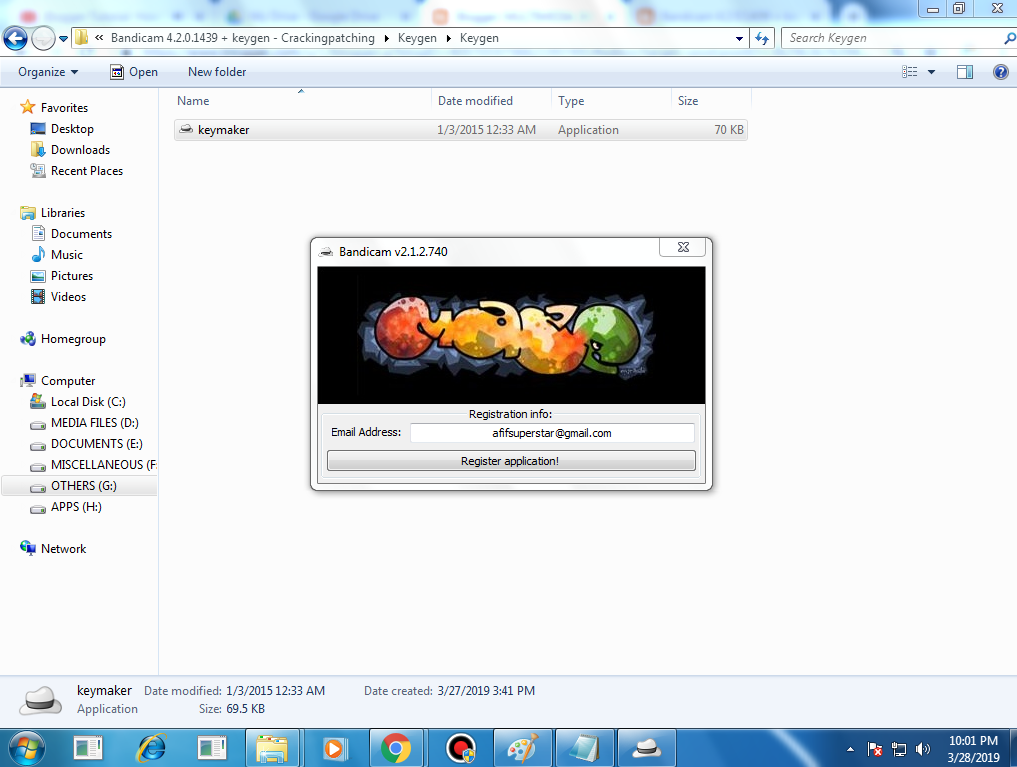
Task: Click the Back navigation arrow in Explorer
Action: tap(16, 38)
